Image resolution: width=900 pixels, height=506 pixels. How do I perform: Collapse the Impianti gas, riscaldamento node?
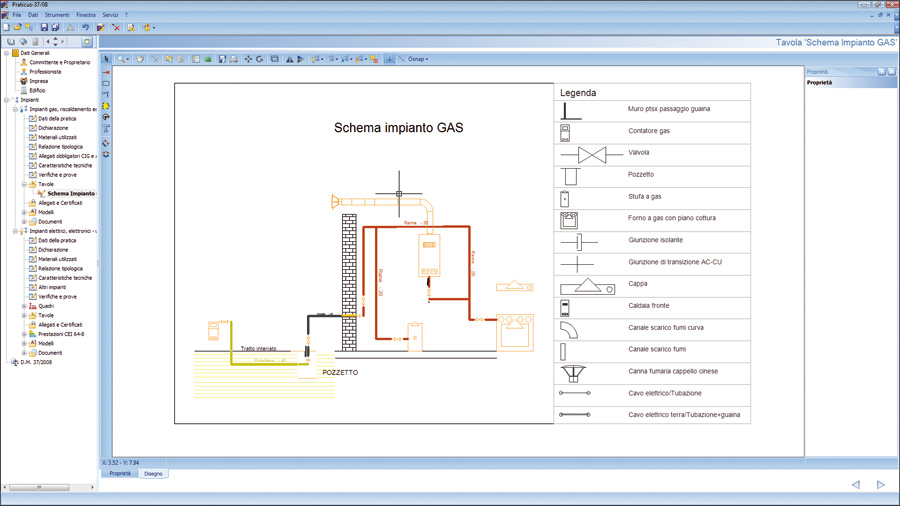(15, 109)
